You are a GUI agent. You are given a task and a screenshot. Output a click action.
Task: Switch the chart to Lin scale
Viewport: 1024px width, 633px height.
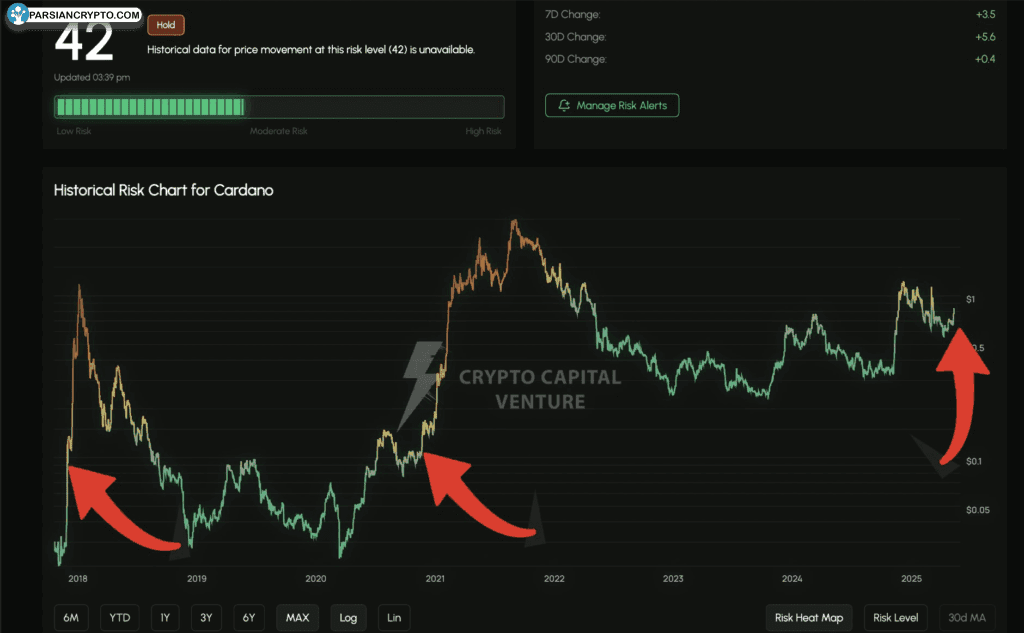[x=394, y=618]
